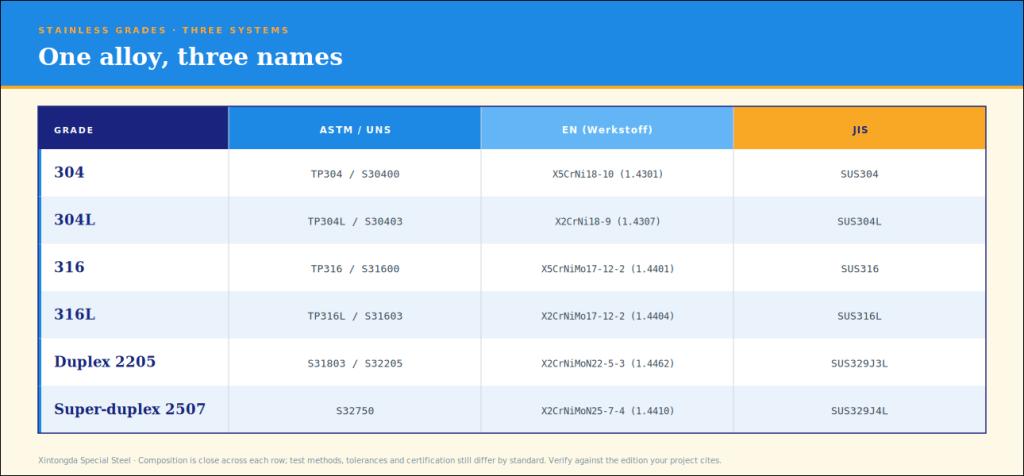This screenshot has height=476, width=1024.
Task: Pick the JIS value SUS329J4L
Action: click(x=859, y=411)
